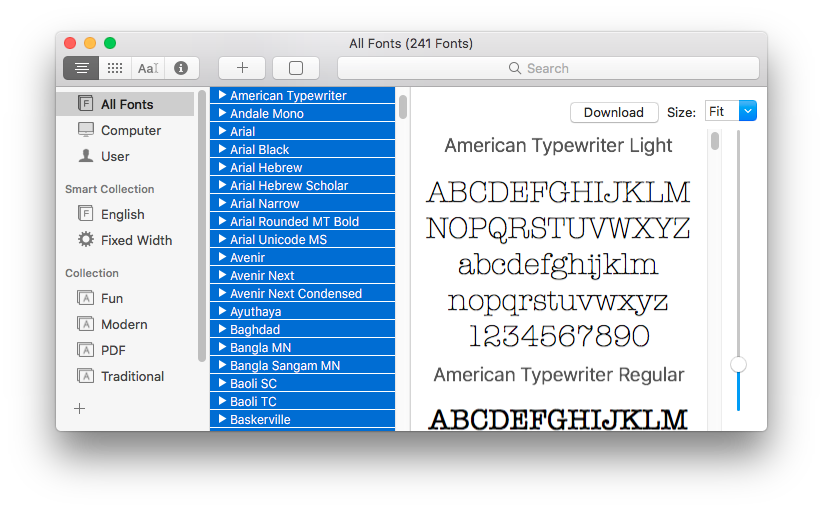Click the All Fonts sidebar icon
Image resolution: width=823 pixels, height=511 pixels.
point(86,103)
